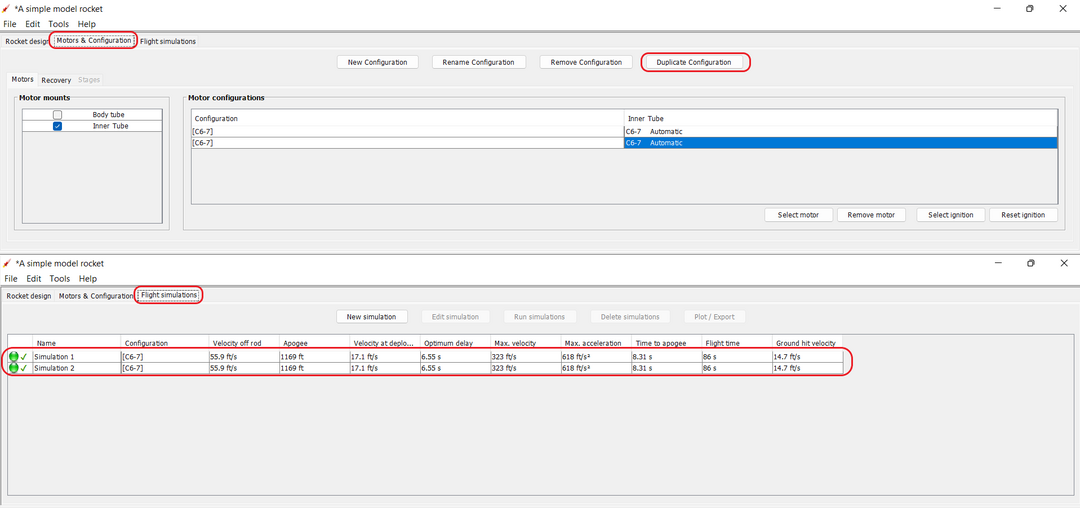Create a New Configuration
This screenshot has height=508, width=1080.
pyautogui.click(x=377, y=62)
